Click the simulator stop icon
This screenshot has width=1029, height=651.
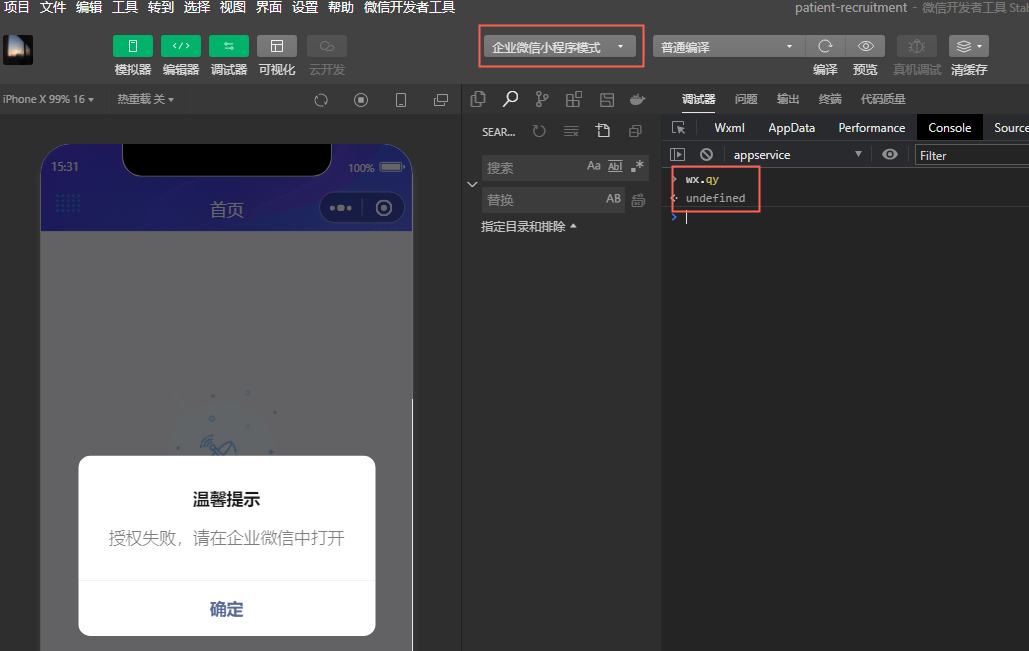pos(361,100)
